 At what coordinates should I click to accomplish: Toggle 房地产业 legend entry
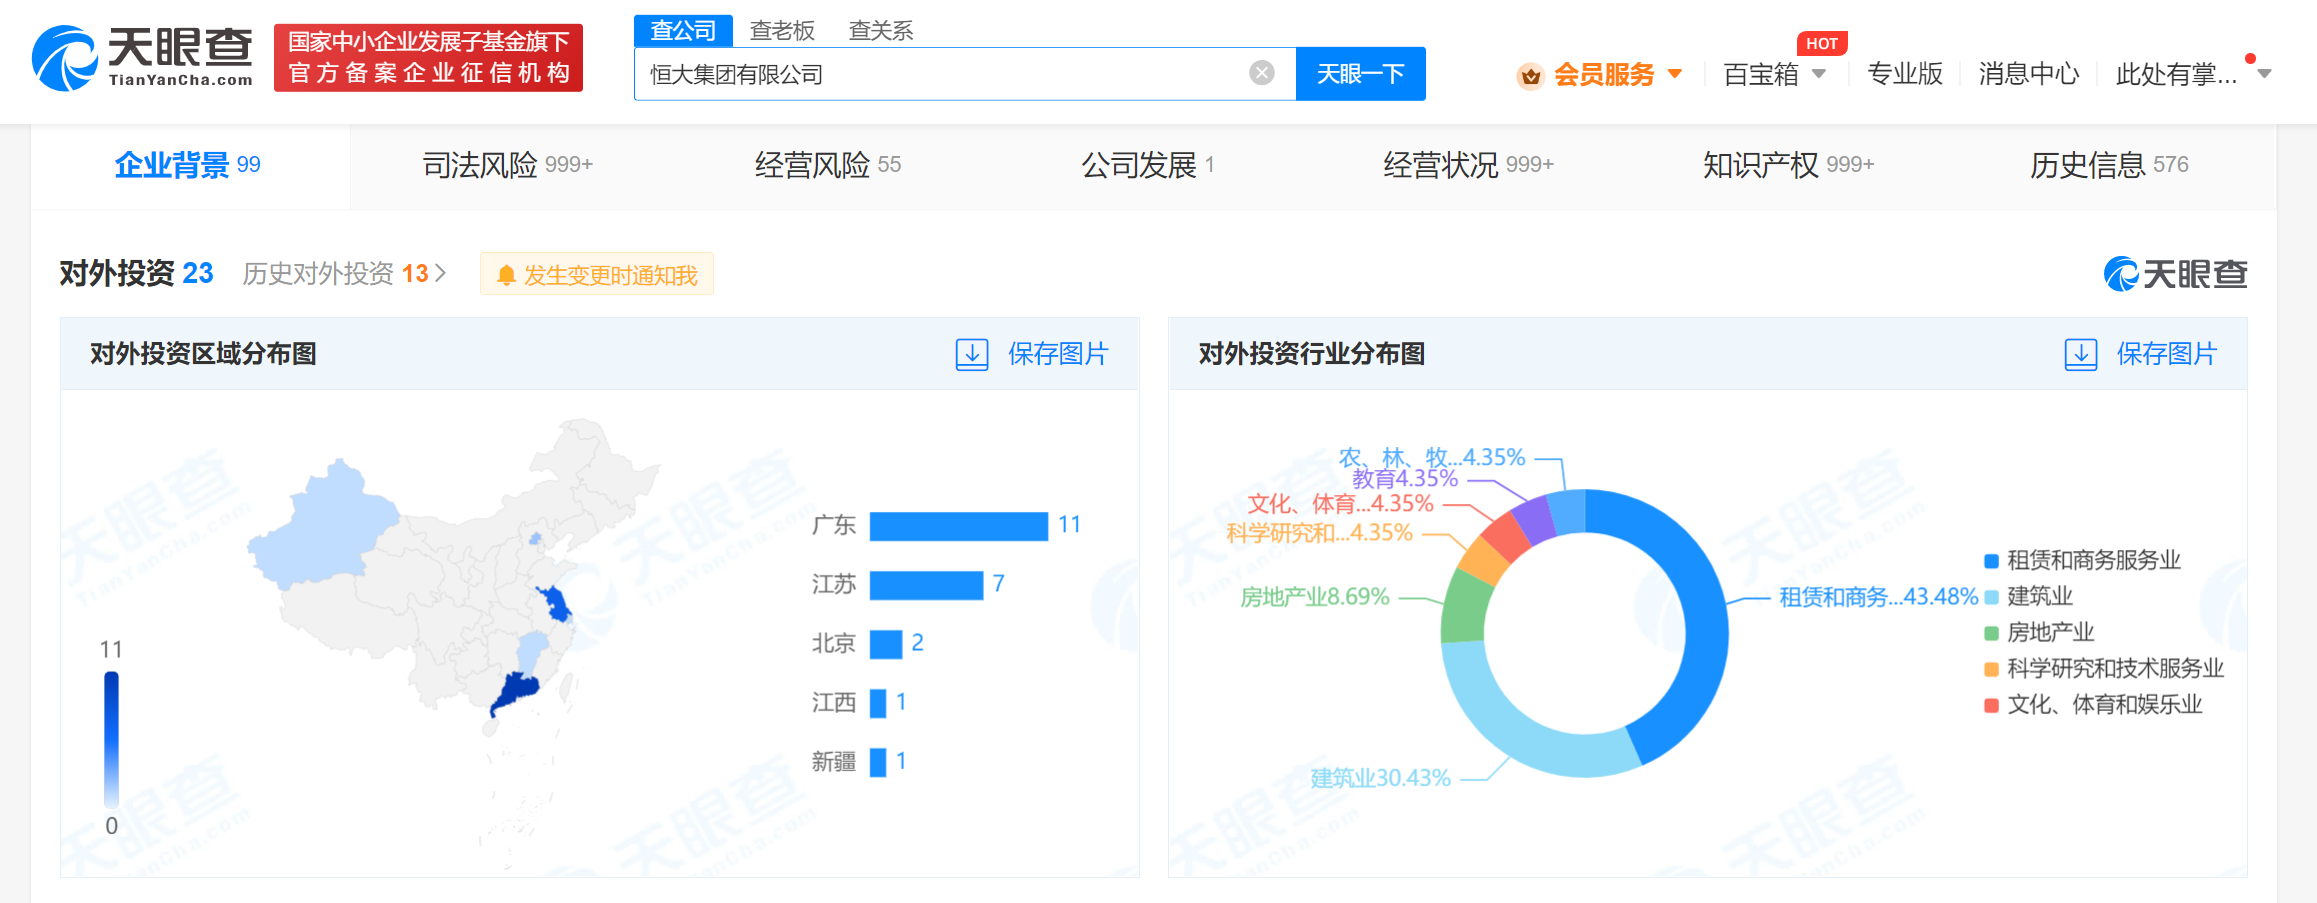[2038, 632]
